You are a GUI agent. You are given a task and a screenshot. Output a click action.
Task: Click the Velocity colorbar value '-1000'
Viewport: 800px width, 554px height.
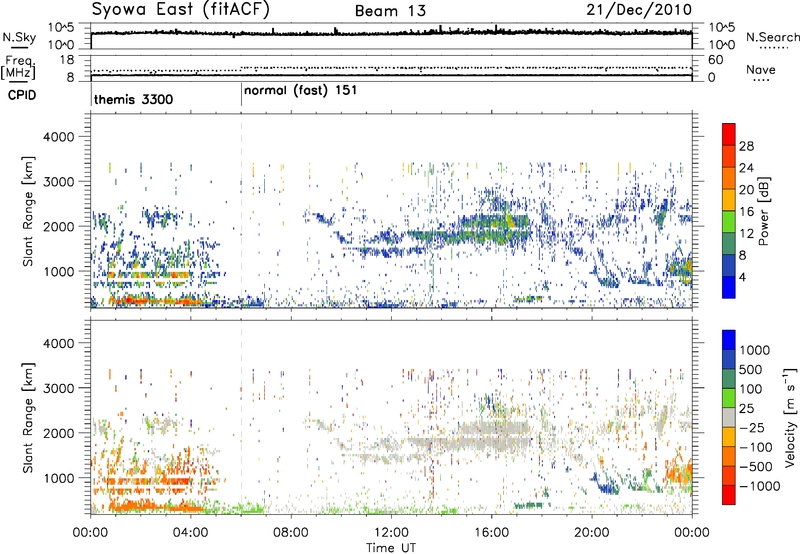tap(760, 486)
